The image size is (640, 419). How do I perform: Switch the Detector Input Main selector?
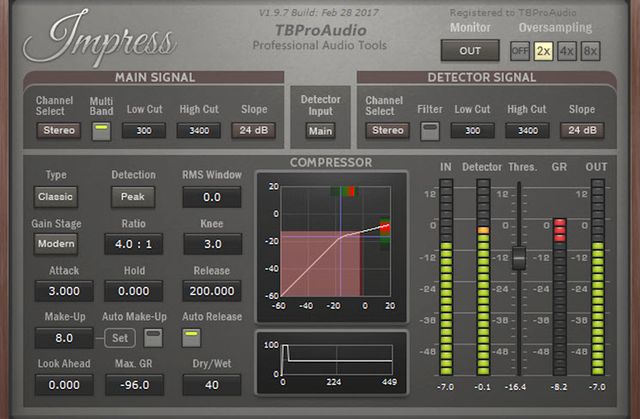320,131
